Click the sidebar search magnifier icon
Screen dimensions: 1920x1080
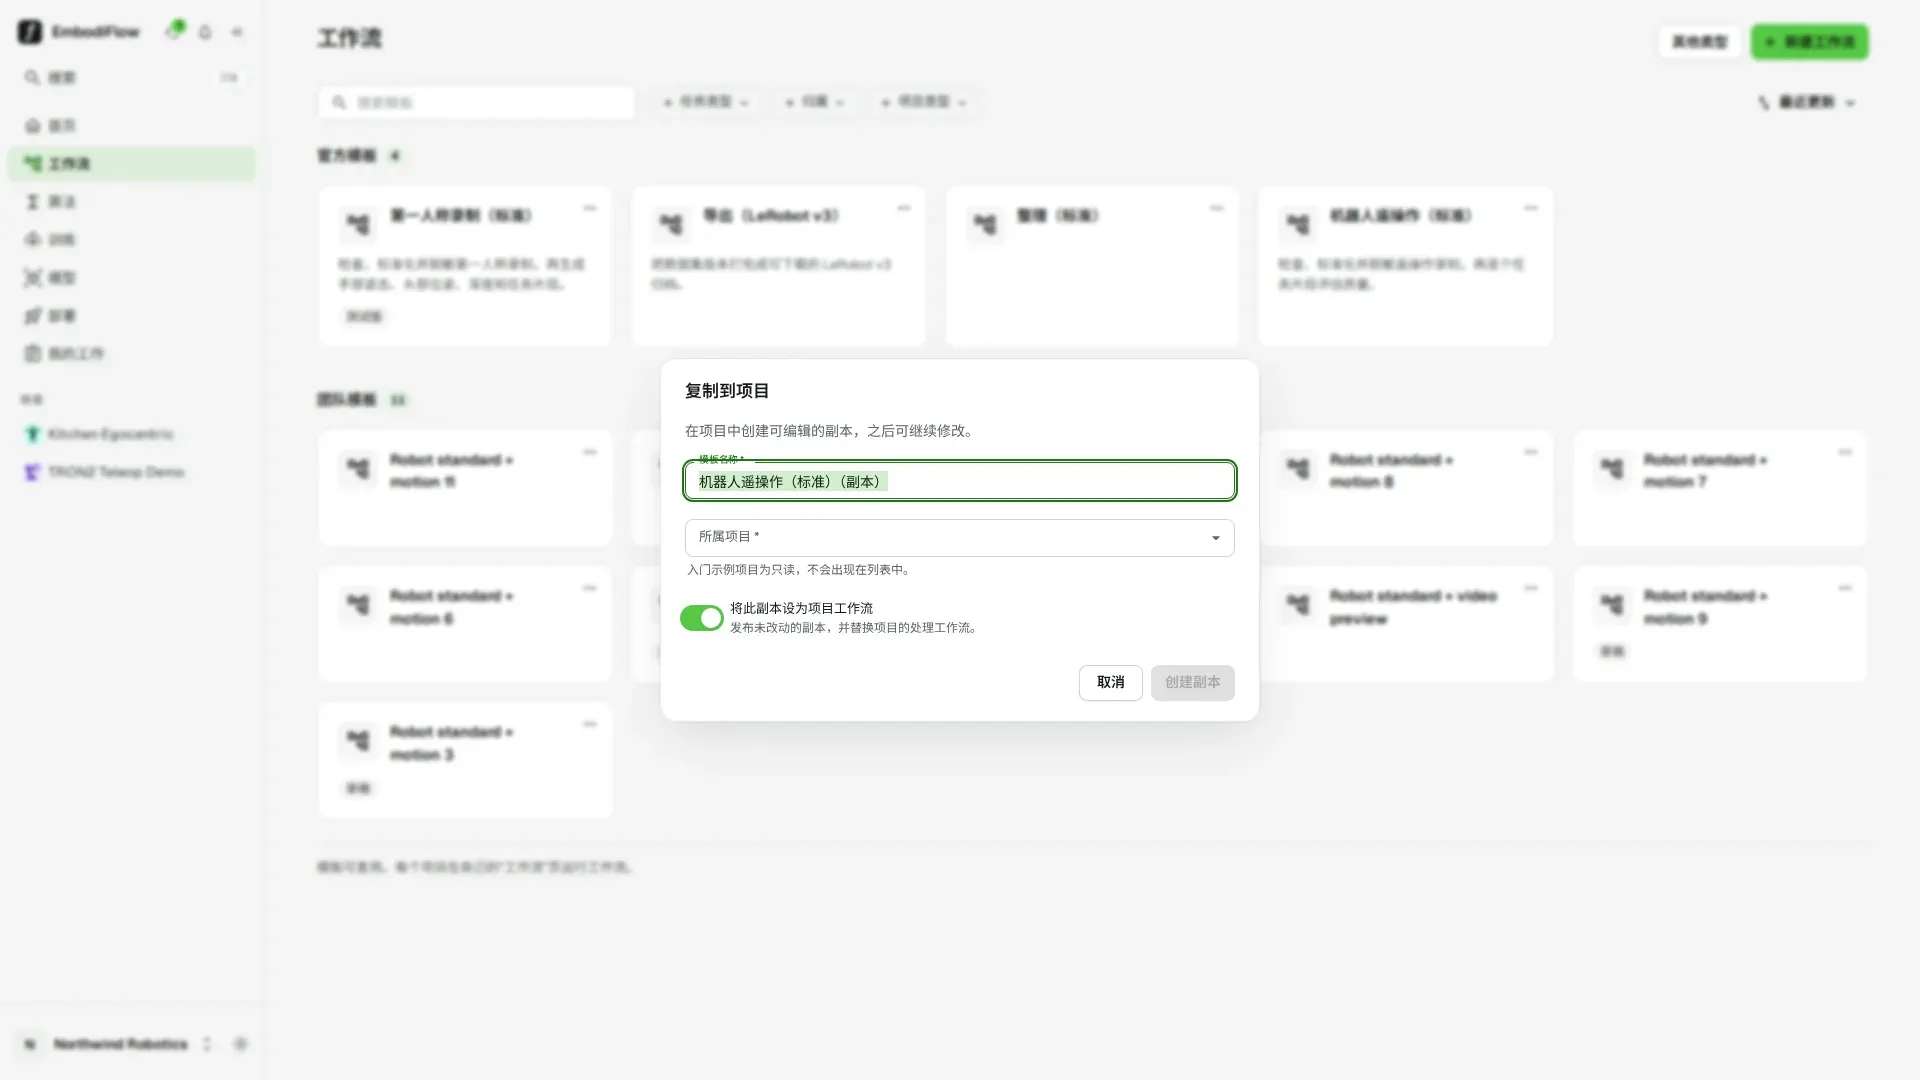(x=33, y=77)
